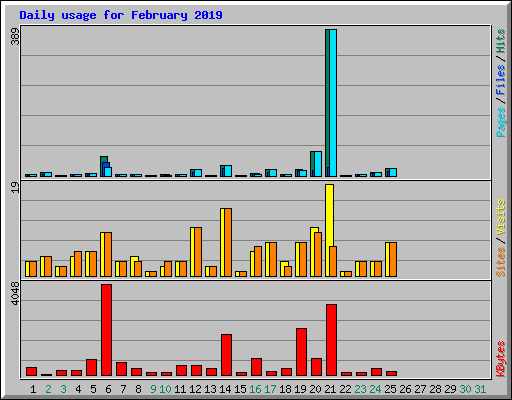Select the hits bar for day 20
Viewport: 512px width, 400px height.
312,164
